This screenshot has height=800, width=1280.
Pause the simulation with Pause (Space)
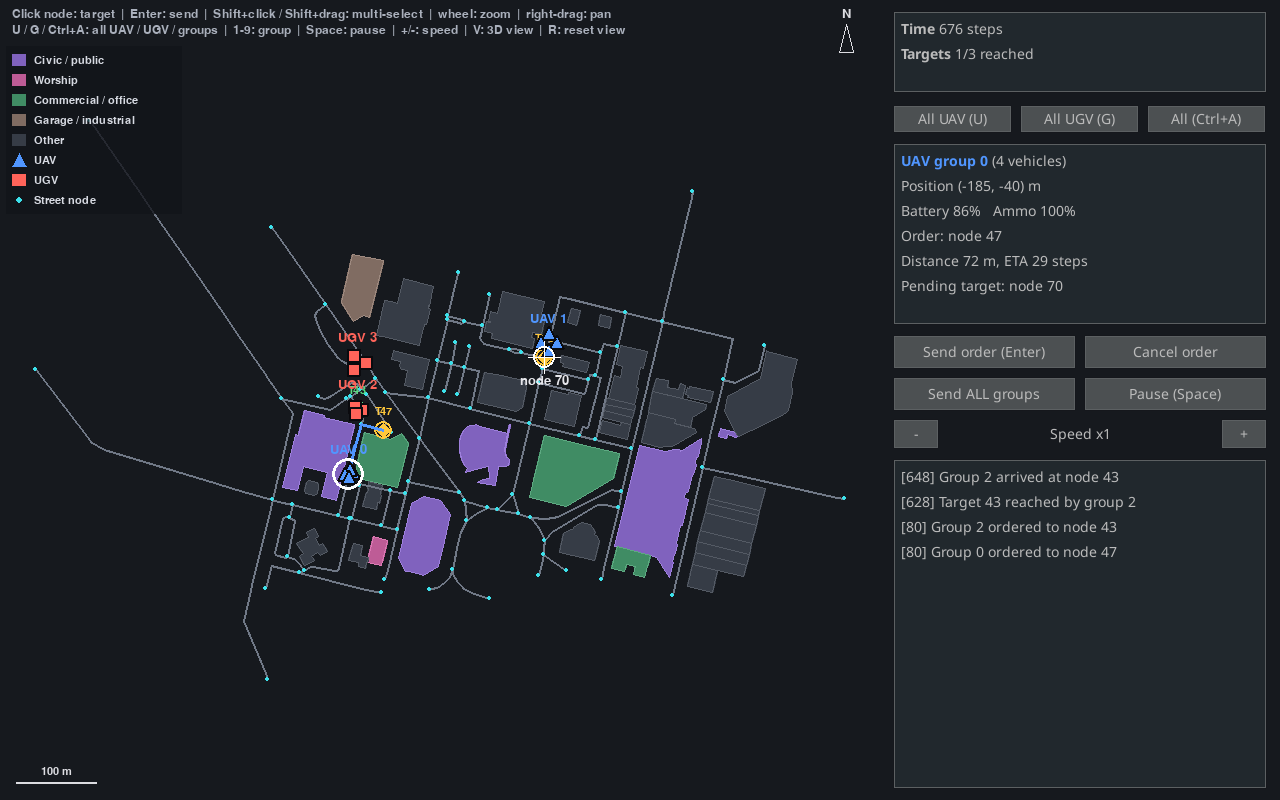[1175, 394]
